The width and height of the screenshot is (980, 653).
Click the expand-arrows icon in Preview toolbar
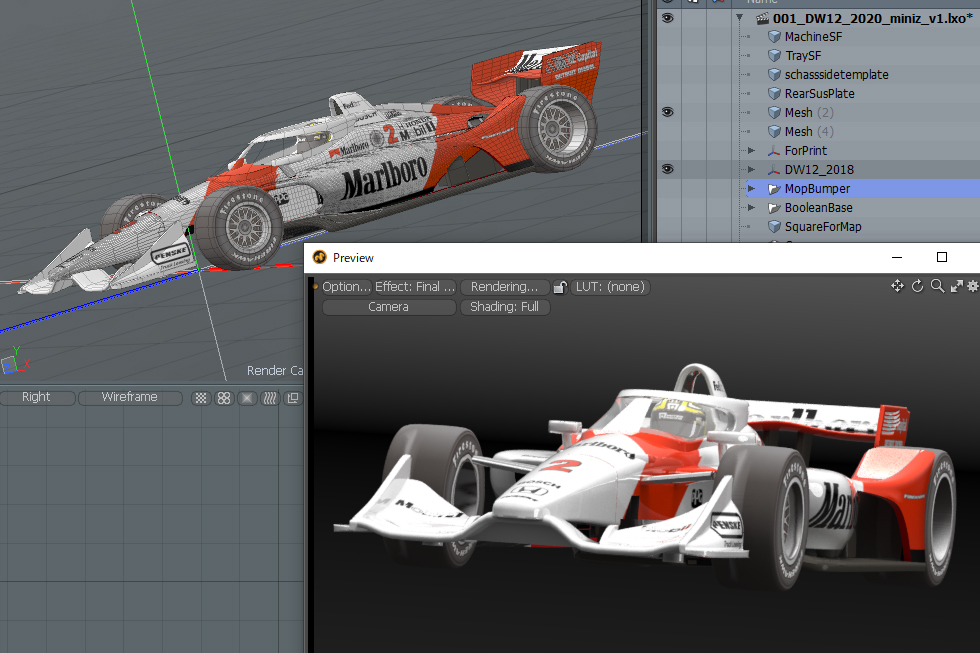pyautogui.click(x=956, y=286)
